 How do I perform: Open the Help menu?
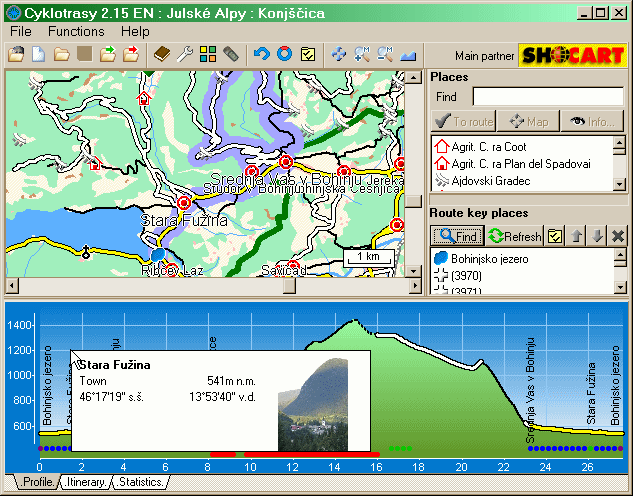pos(135,31)
